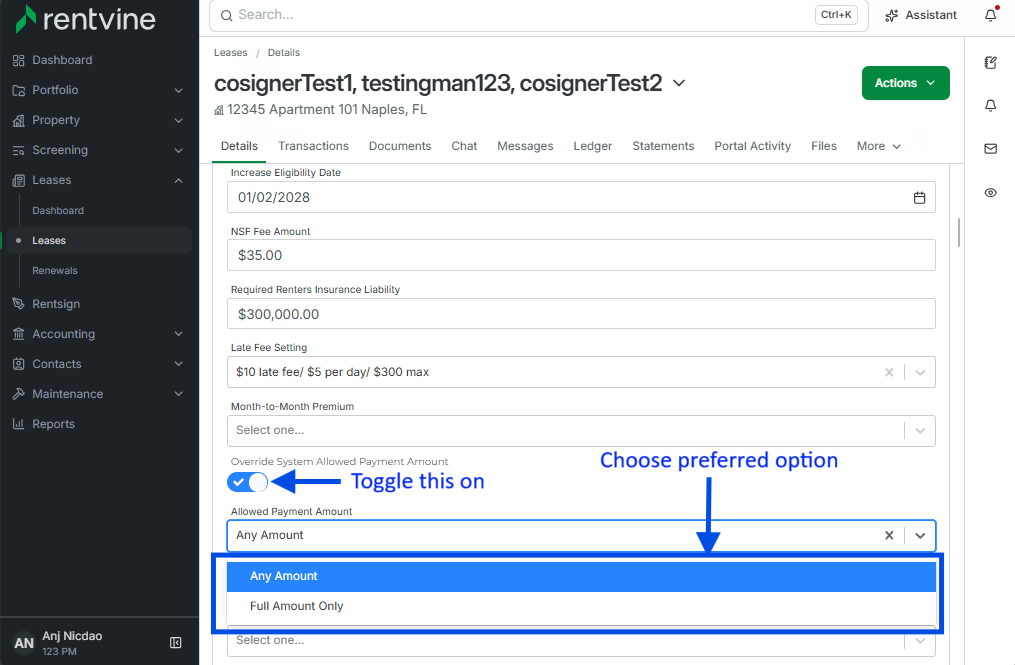Image resolution: width=1015 pixels, height=665 pixels.
Task: Click the bell icon in right rail
Action: pyautogui.click(x=990, y=106)
